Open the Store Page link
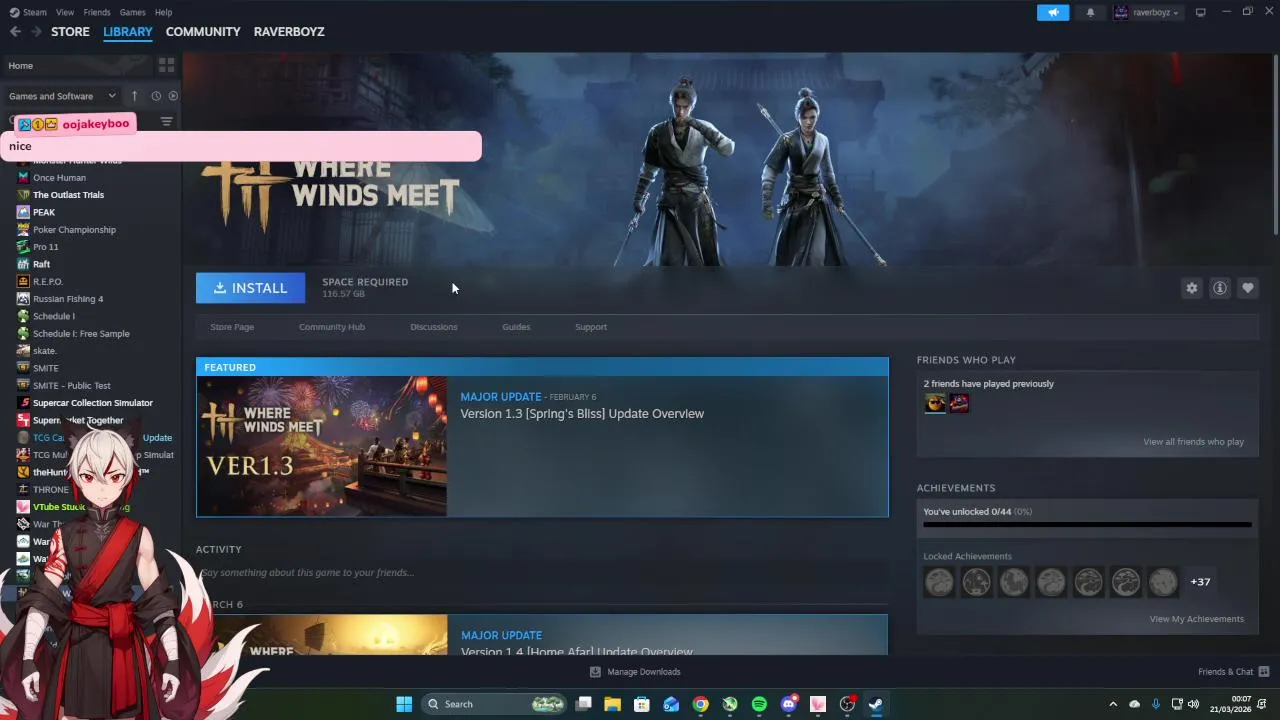 pos(232,327)
